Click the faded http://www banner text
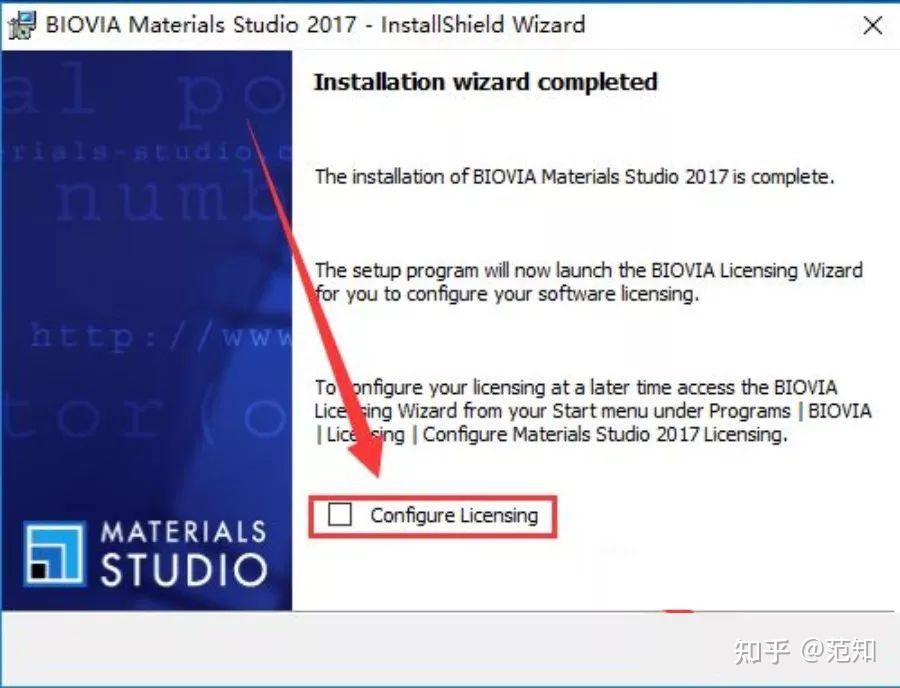This screenshot has height=688, width=900. coord(161,335)
